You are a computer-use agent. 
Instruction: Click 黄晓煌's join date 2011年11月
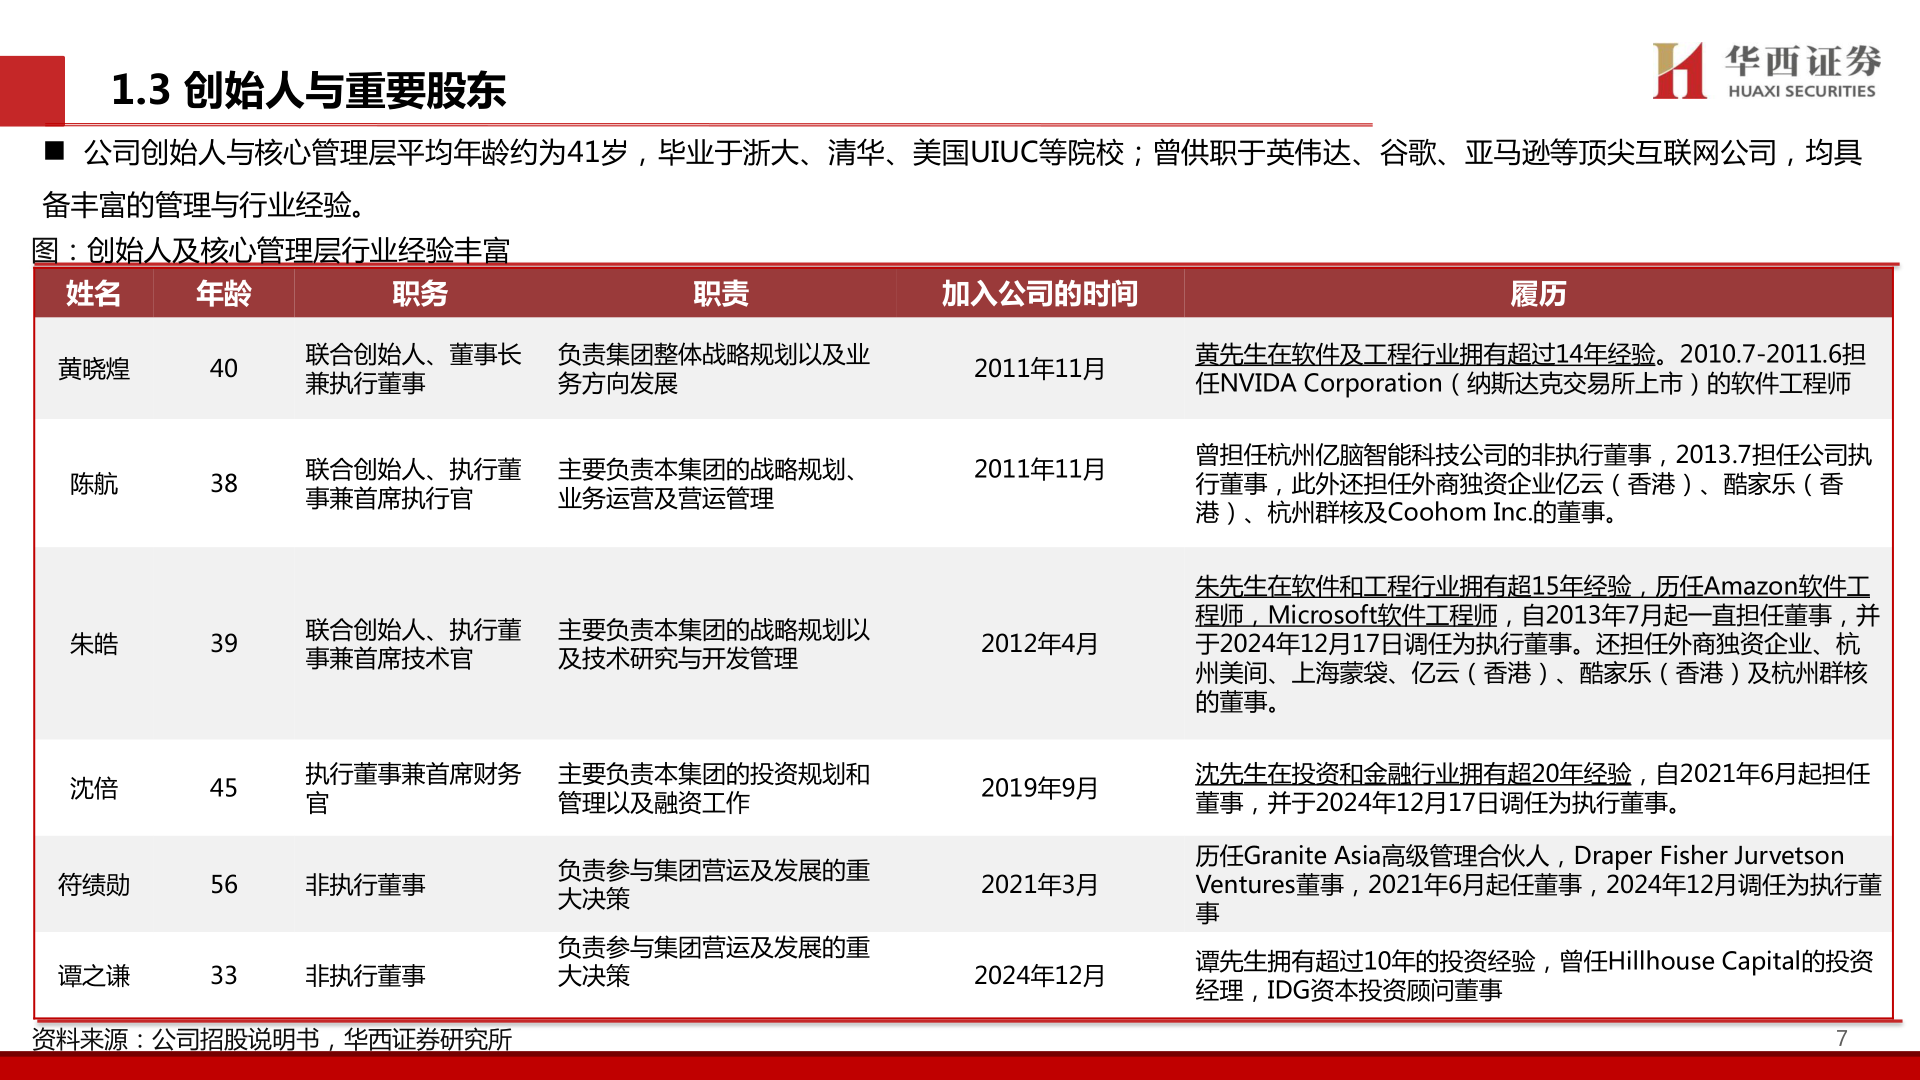pos(1039,369)
